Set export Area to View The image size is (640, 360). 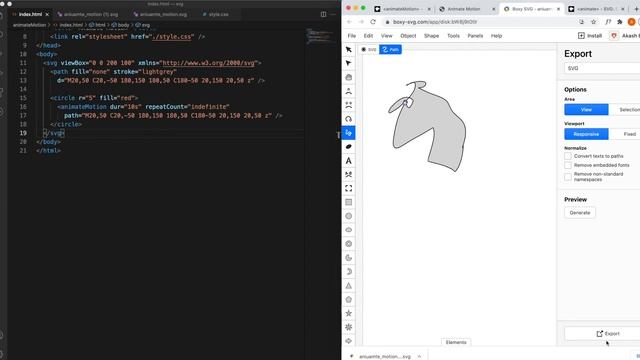[x=586, y=109]
